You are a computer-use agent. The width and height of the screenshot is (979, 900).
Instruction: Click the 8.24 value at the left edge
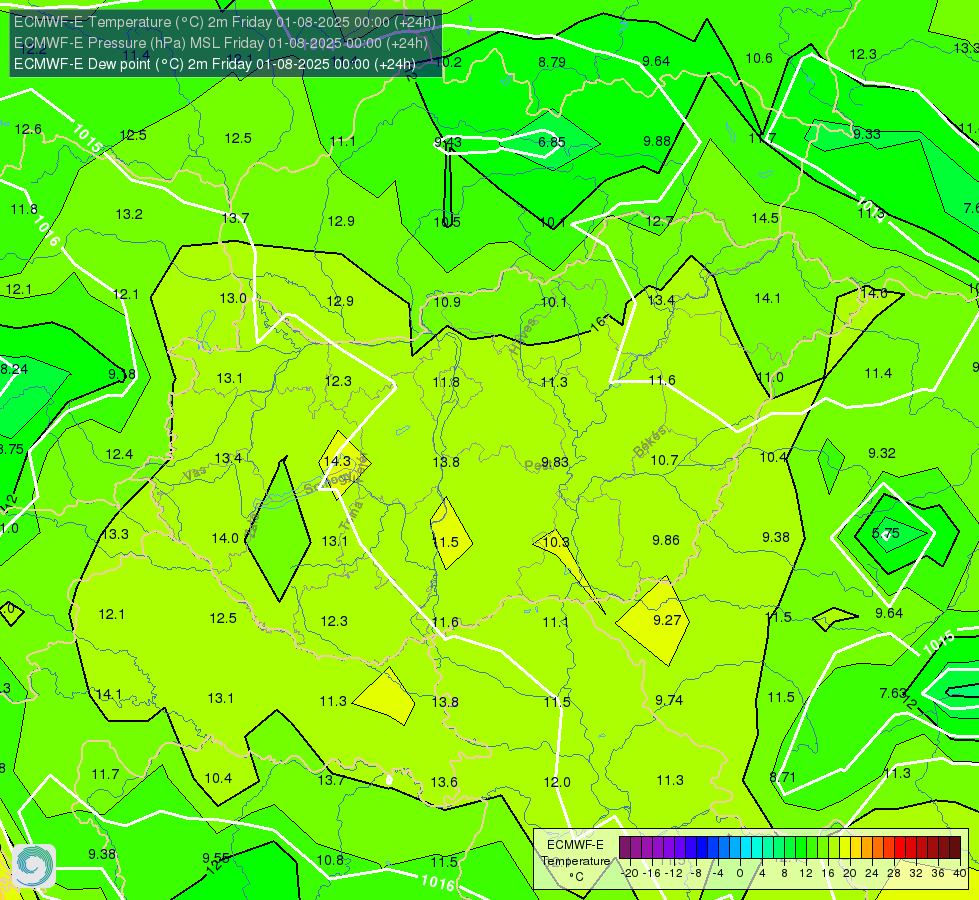point(14,369)
